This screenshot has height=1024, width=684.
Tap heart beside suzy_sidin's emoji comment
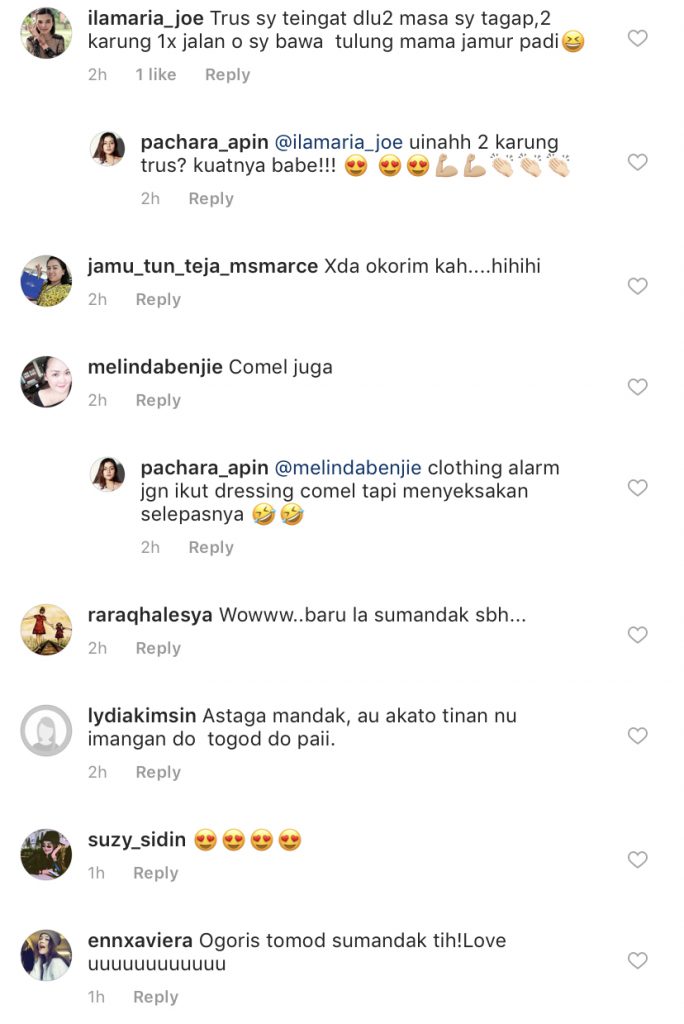637,859
